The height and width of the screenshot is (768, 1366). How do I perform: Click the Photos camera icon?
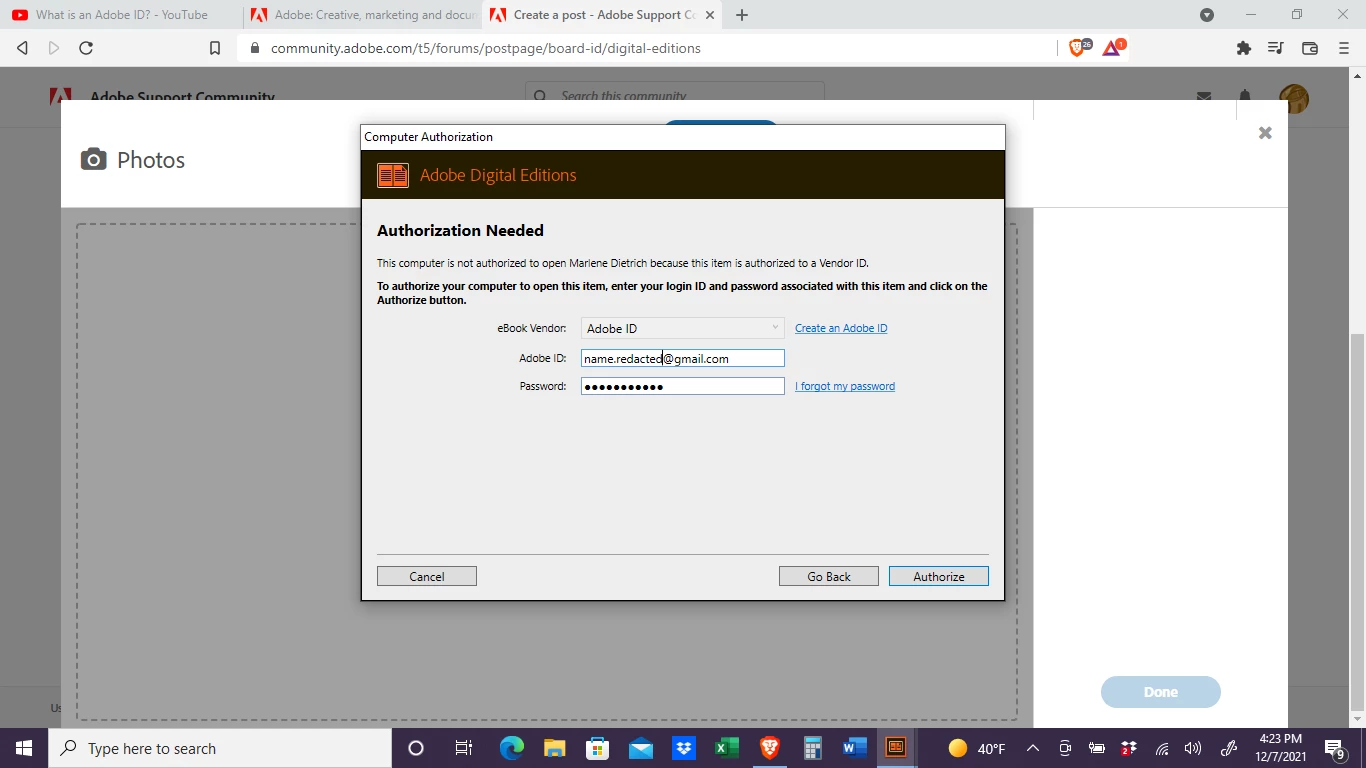(x=94, y=159)
